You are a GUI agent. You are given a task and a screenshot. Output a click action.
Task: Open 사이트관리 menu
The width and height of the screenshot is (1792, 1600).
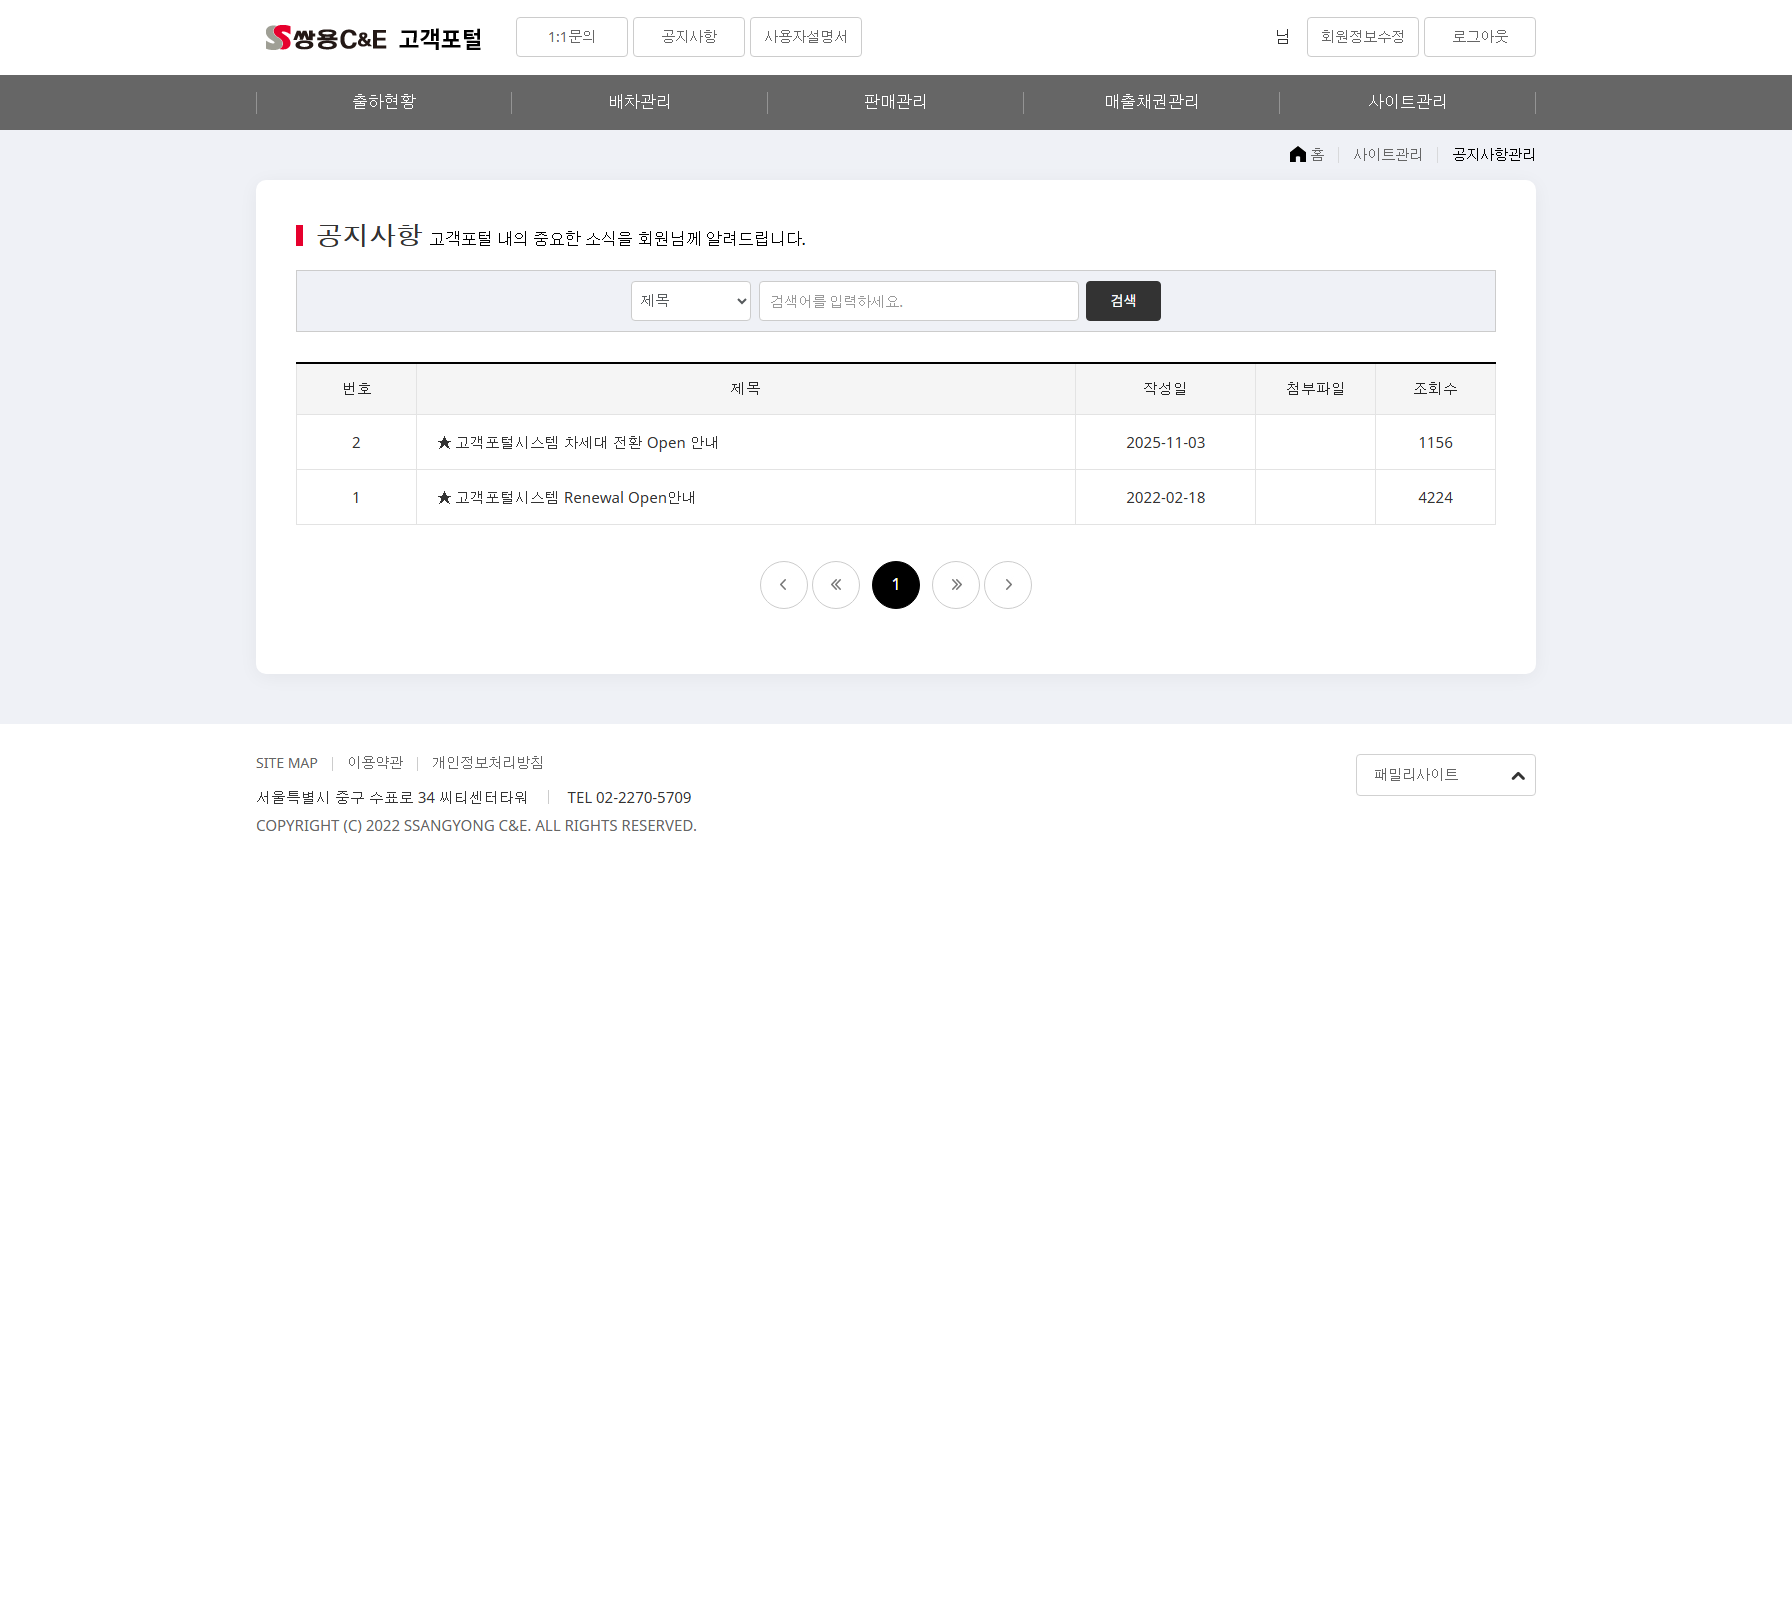[x=1408, y=102]
